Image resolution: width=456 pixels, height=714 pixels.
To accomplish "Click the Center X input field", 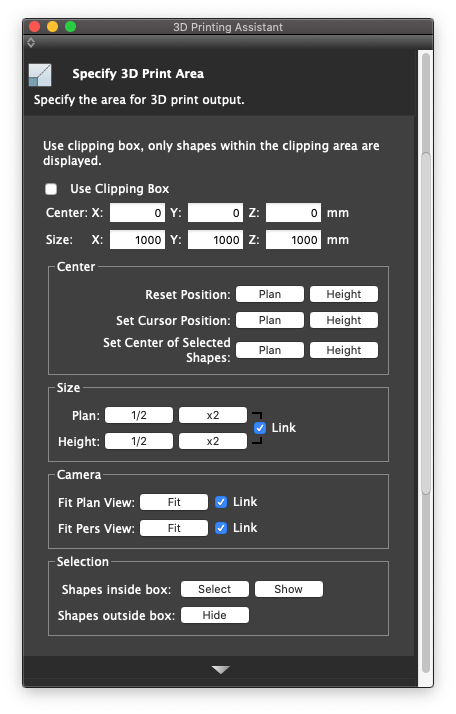I will (x=137, y=213).
